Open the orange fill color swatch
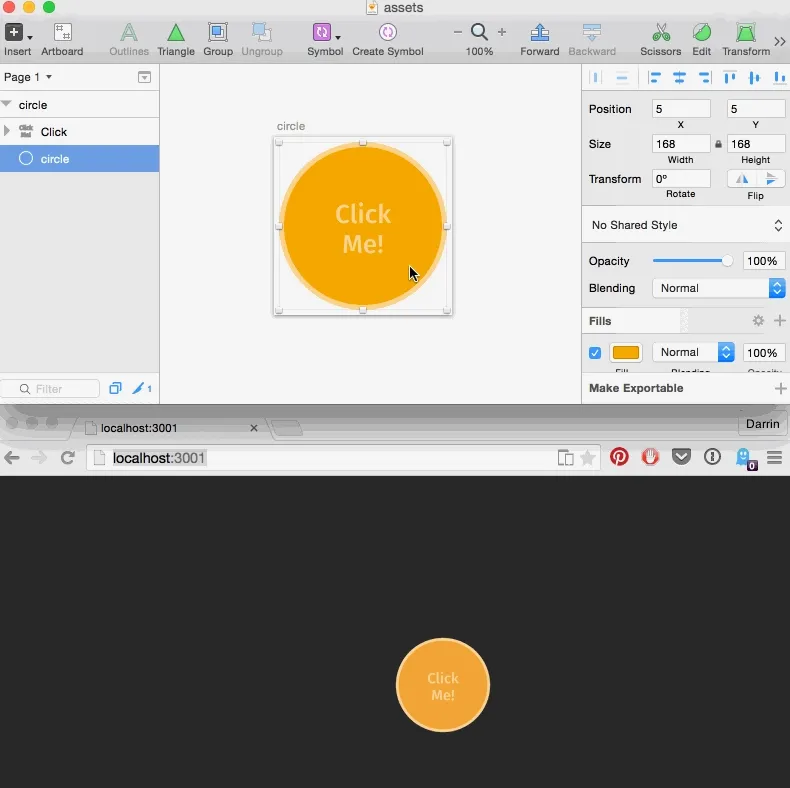790x788 pixels. [x=626, y=353]
